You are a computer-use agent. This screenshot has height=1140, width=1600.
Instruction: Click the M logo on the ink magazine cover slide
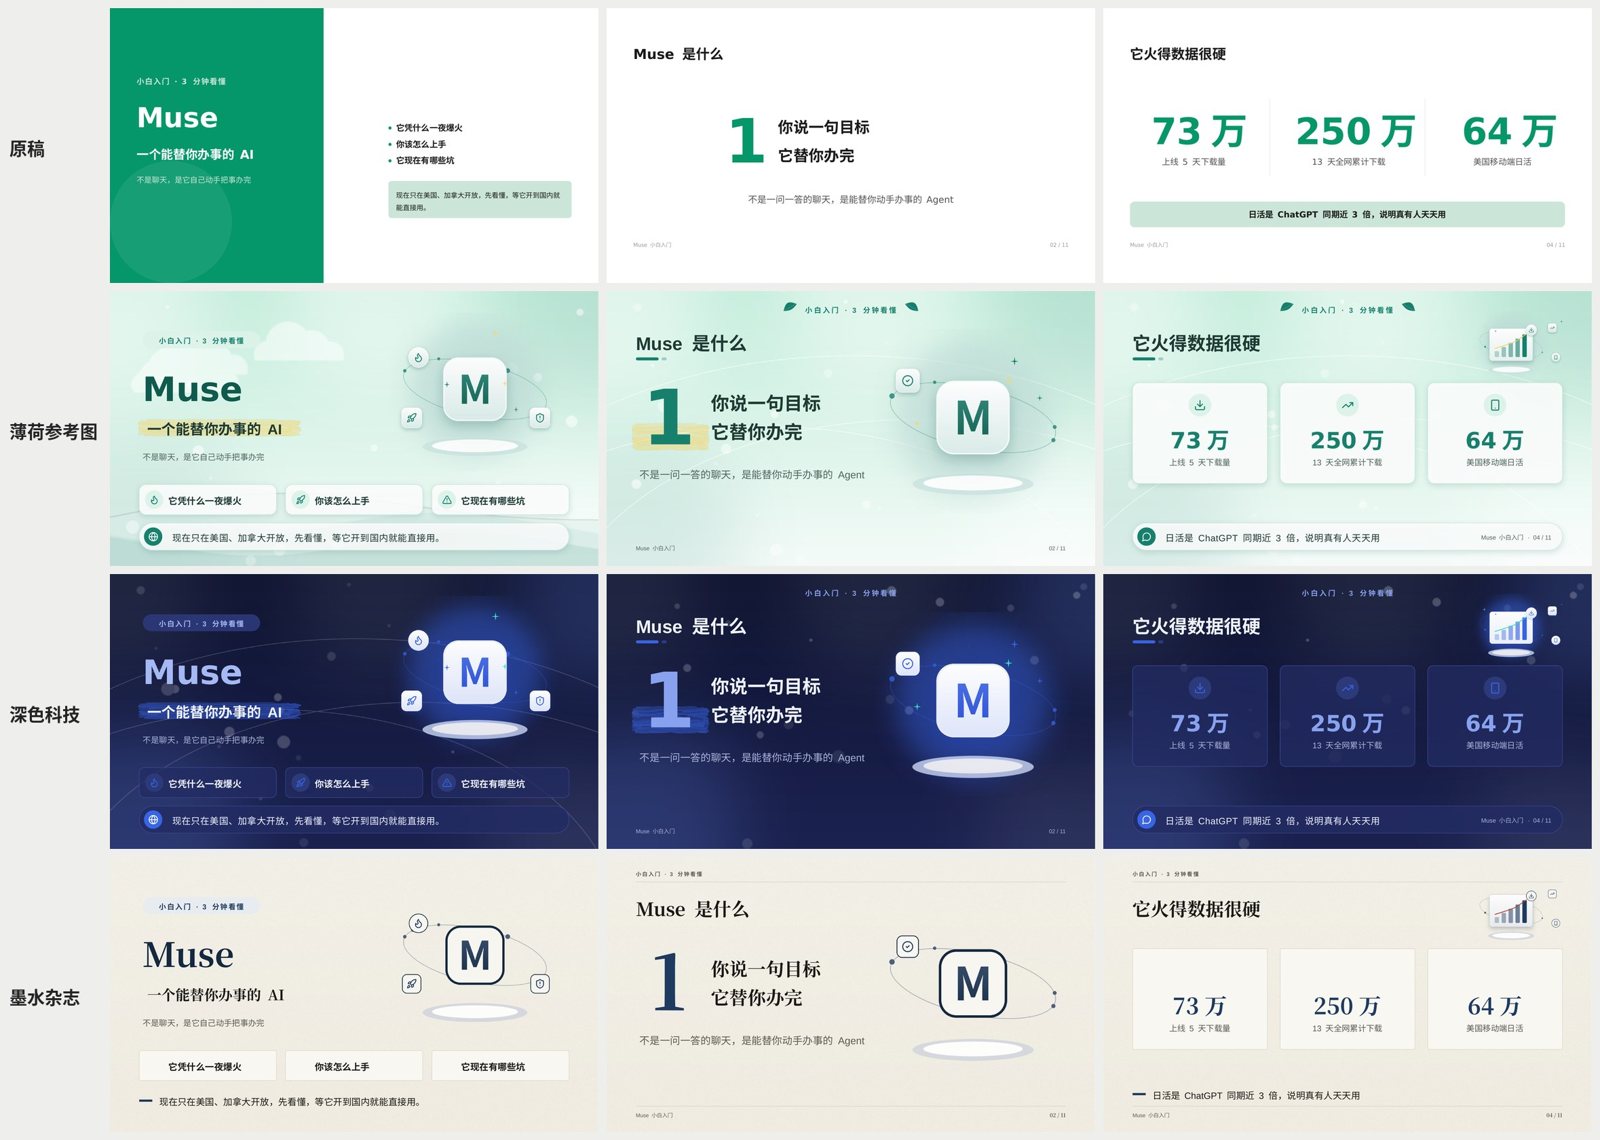475,955
